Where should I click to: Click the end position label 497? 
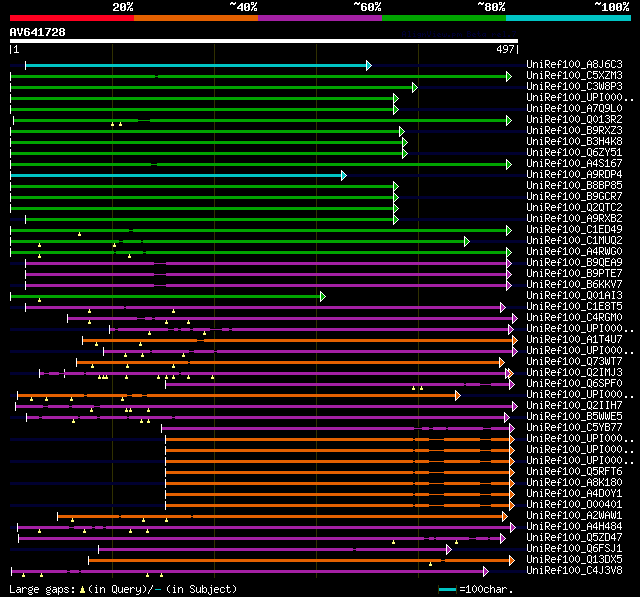pos(505,49)
